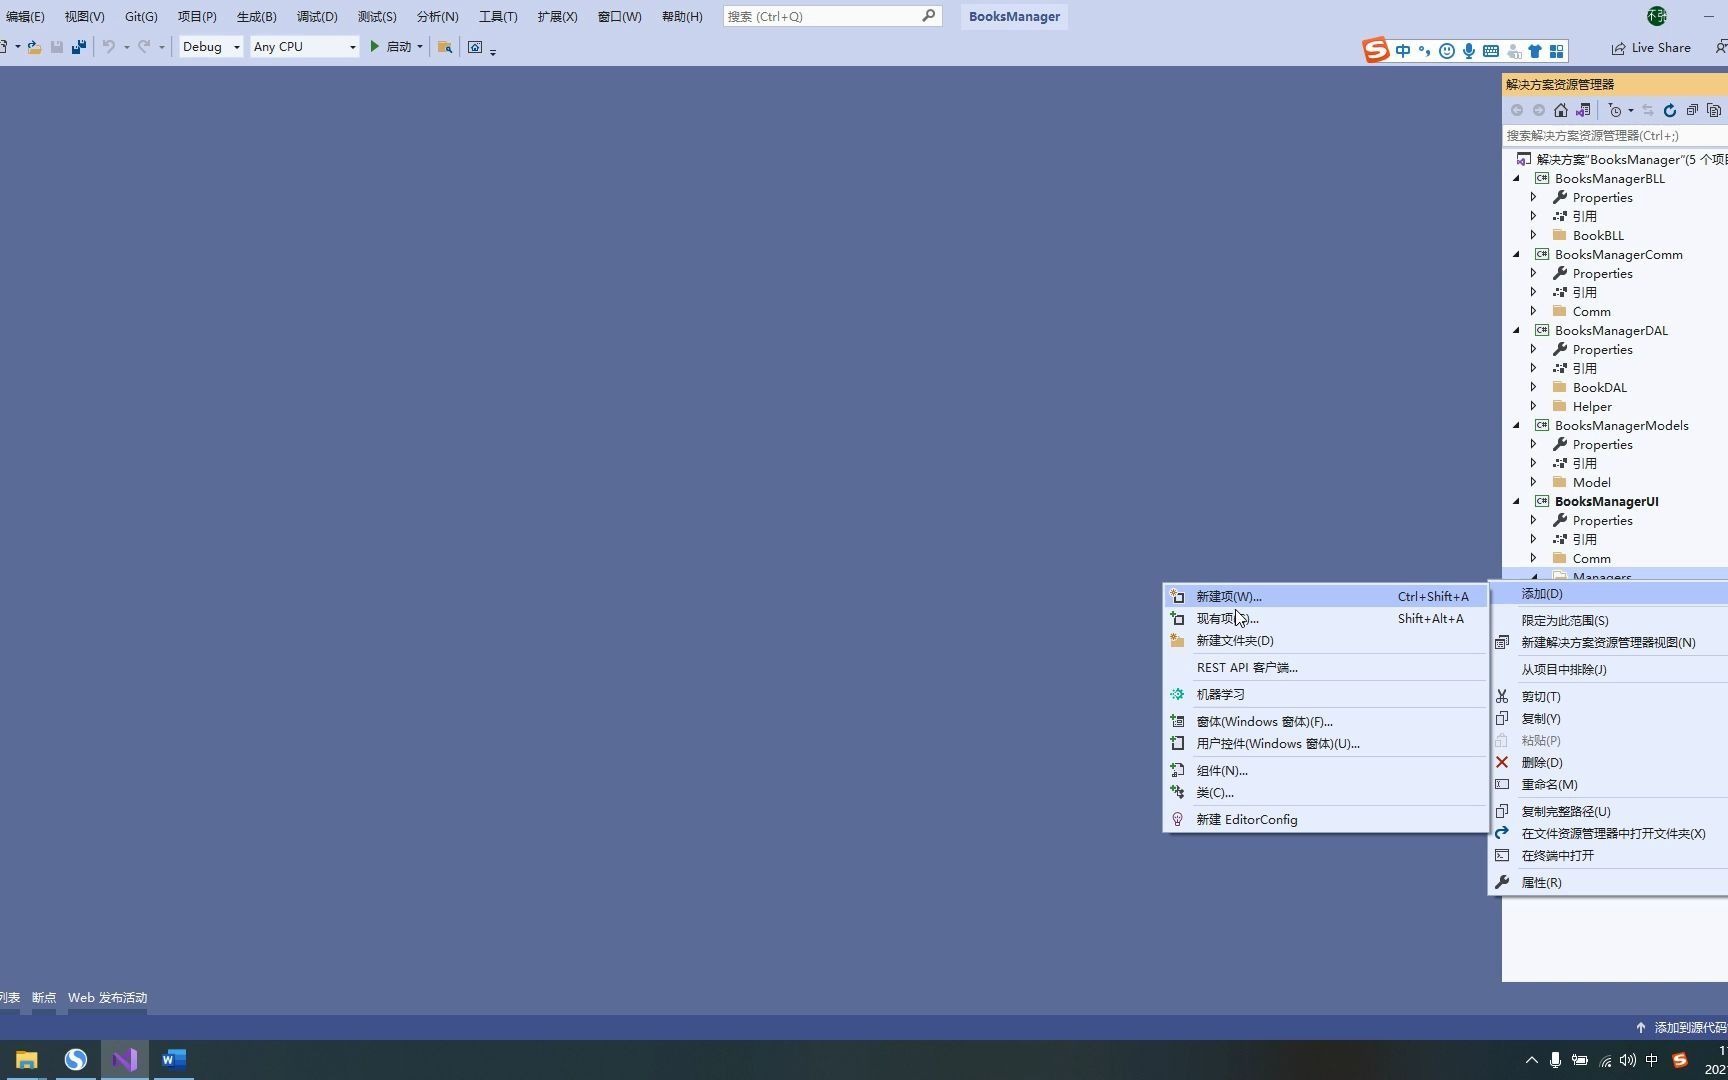Open Web 发布活动 bottom tab

tap(107, 997)
